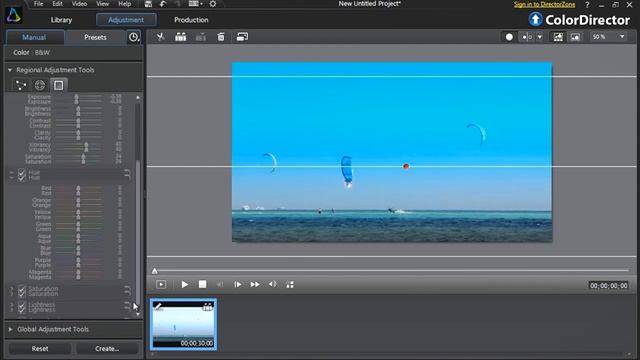Click the Red hue slider handle
The image size is (640, 360).
point(78,191)
